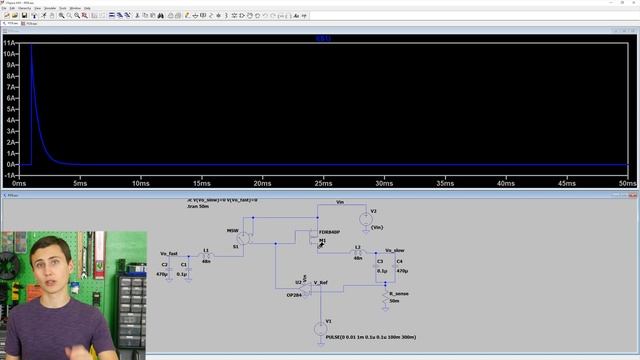
Task: Click the .tran 50m directive text
Action: click(198, 206)
